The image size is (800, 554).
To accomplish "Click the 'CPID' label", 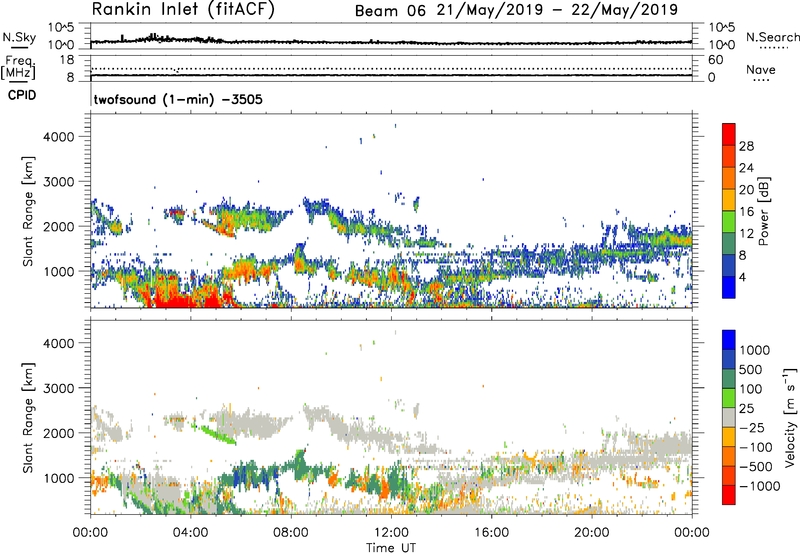I will tap(22, 95).
